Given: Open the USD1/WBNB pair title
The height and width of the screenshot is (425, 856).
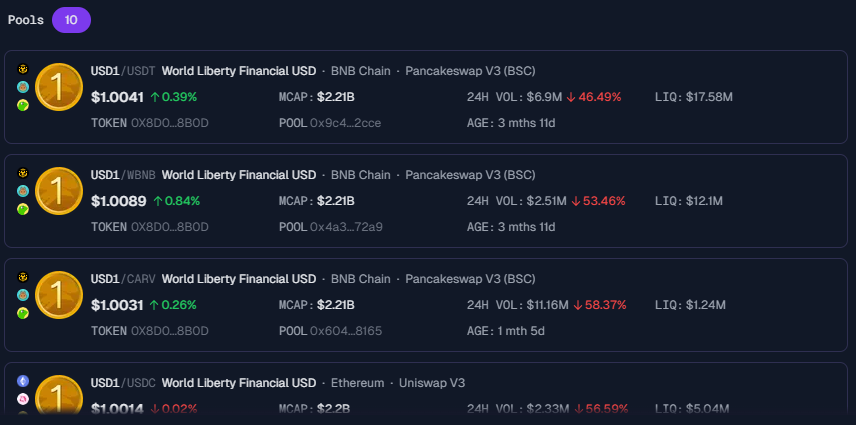Looking at the screenshot, I should (x=124, y=175).
